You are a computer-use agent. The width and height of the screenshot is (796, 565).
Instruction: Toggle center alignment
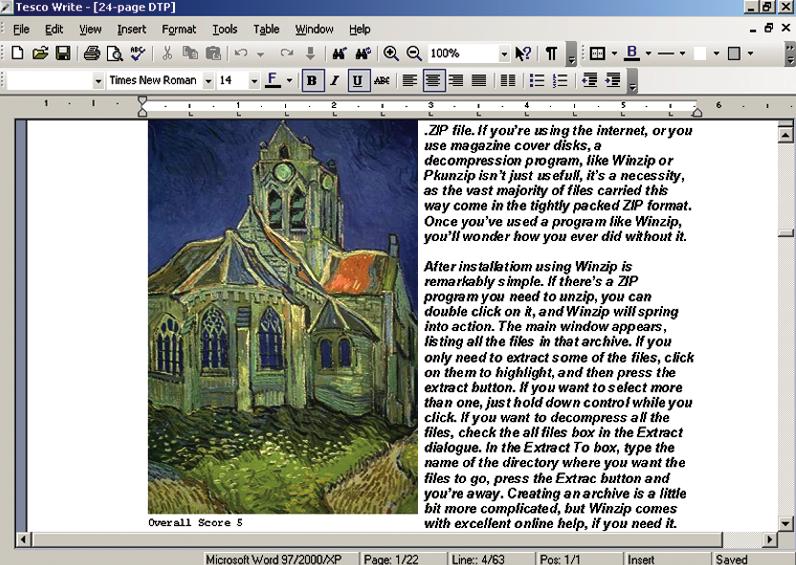(x=434, y=80)
